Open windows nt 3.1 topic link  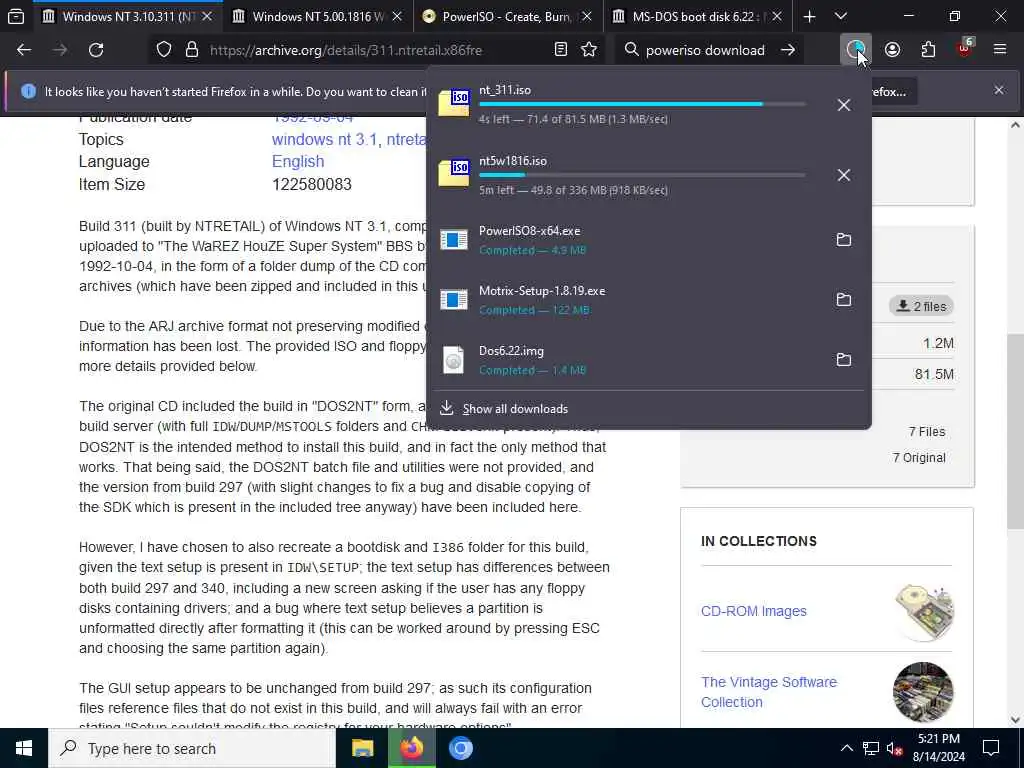tap(325, 139)
